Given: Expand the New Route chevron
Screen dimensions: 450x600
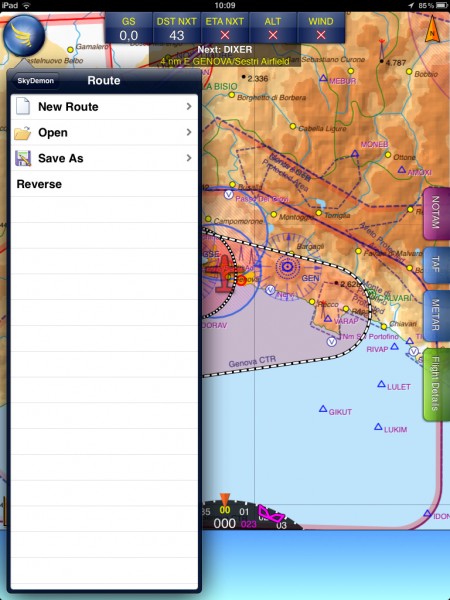Looking at the screenshot, I should click(189, 106).
